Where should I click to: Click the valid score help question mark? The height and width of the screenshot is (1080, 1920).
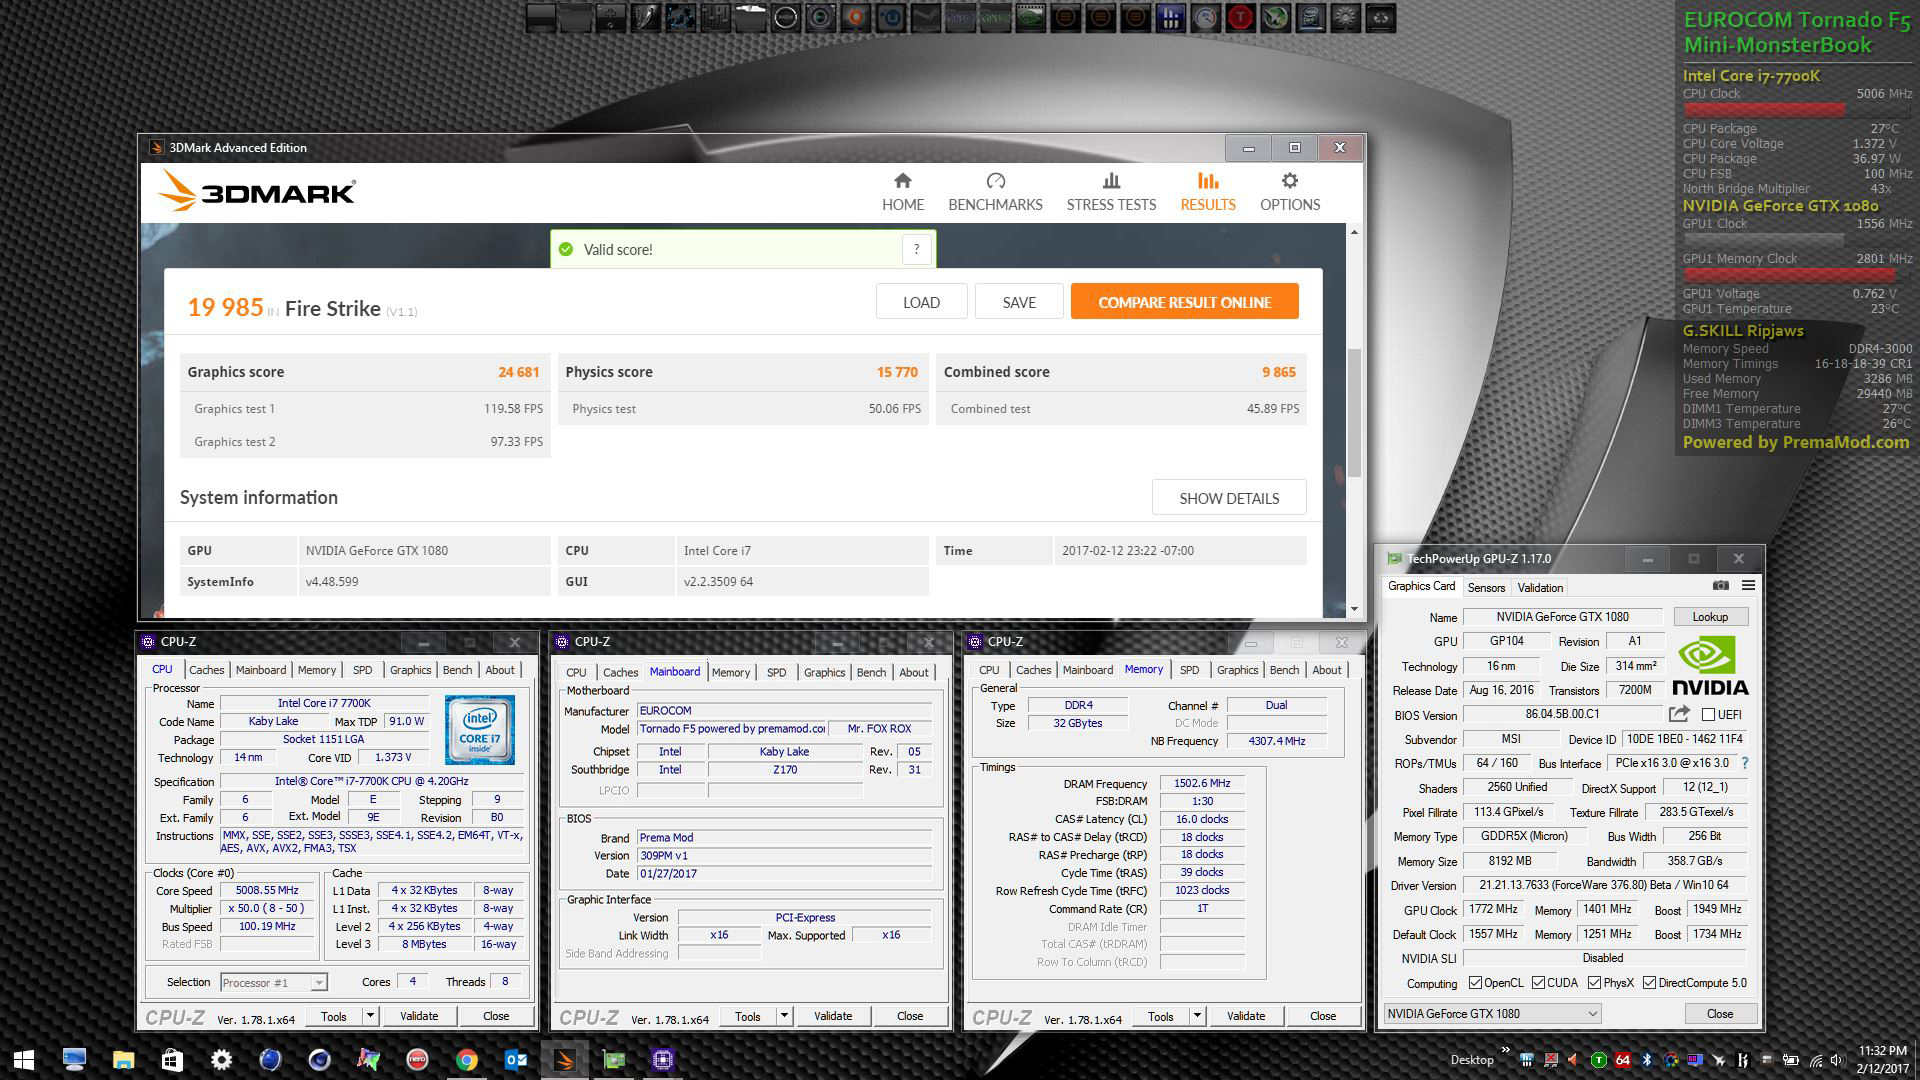click(916, 249)
